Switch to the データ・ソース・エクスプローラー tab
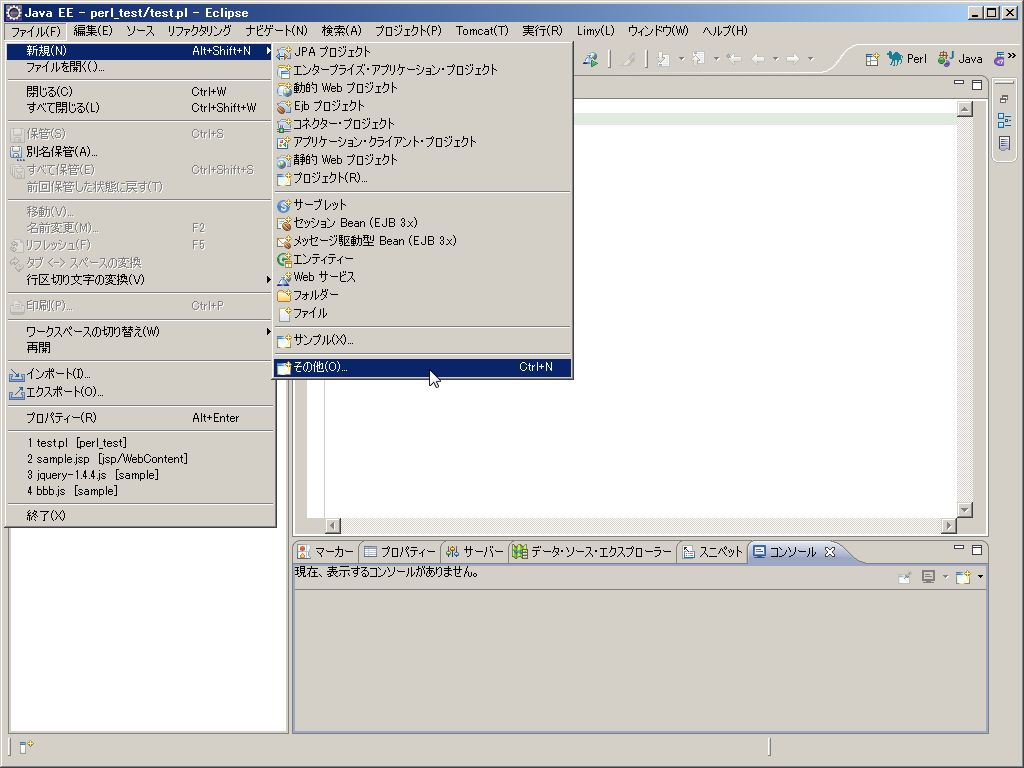The image size is (1024, 768). point(592,552)
